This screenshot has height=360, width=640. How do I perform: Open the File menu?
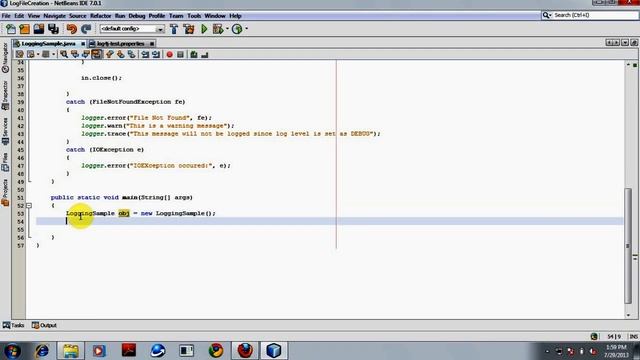tap(6, 16)
